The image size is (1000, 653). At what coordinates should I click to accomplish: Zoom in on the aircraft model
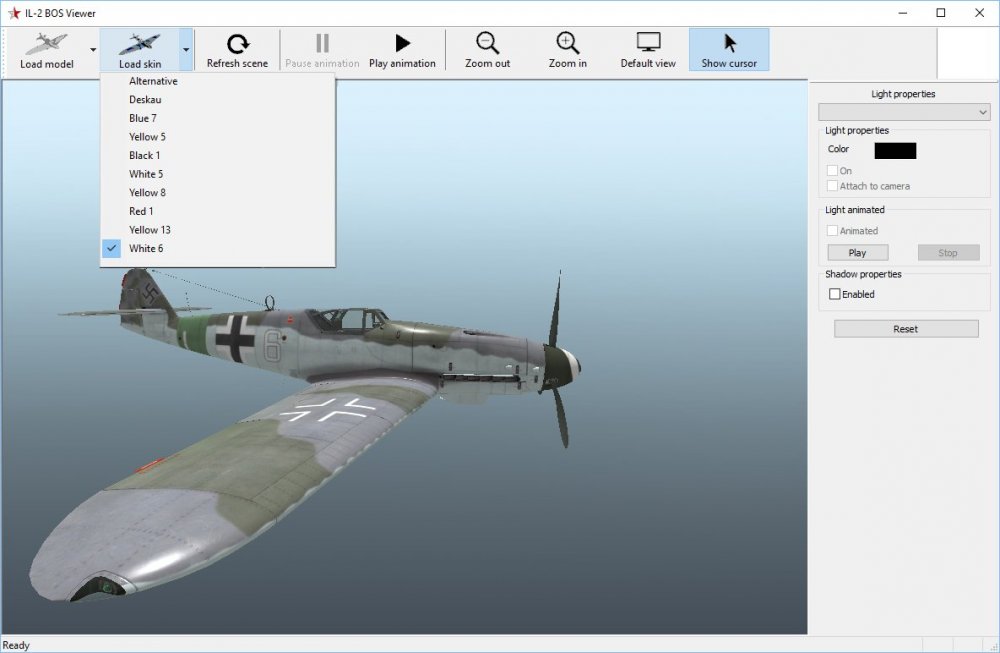(567, 49)
